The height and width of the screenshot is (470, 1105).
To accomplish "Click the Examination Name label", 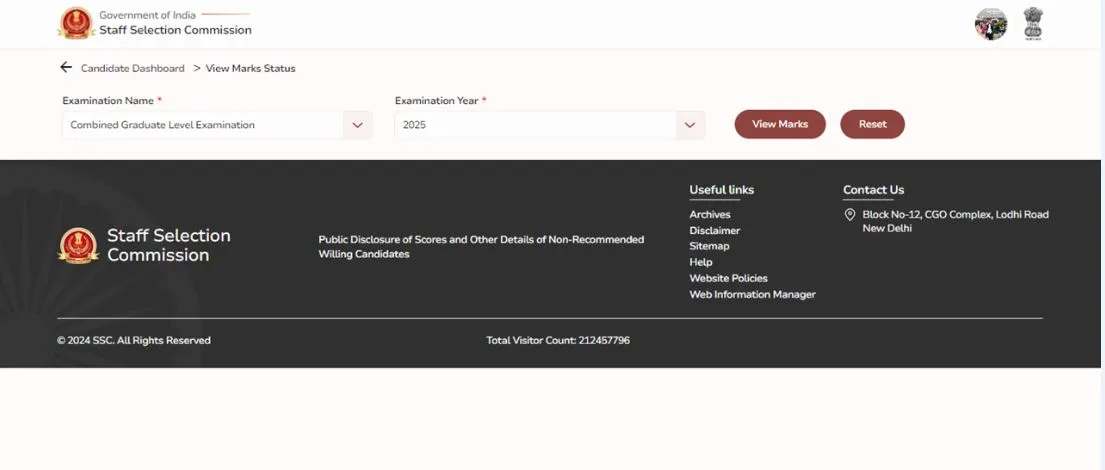I will (x=108, y=101).
